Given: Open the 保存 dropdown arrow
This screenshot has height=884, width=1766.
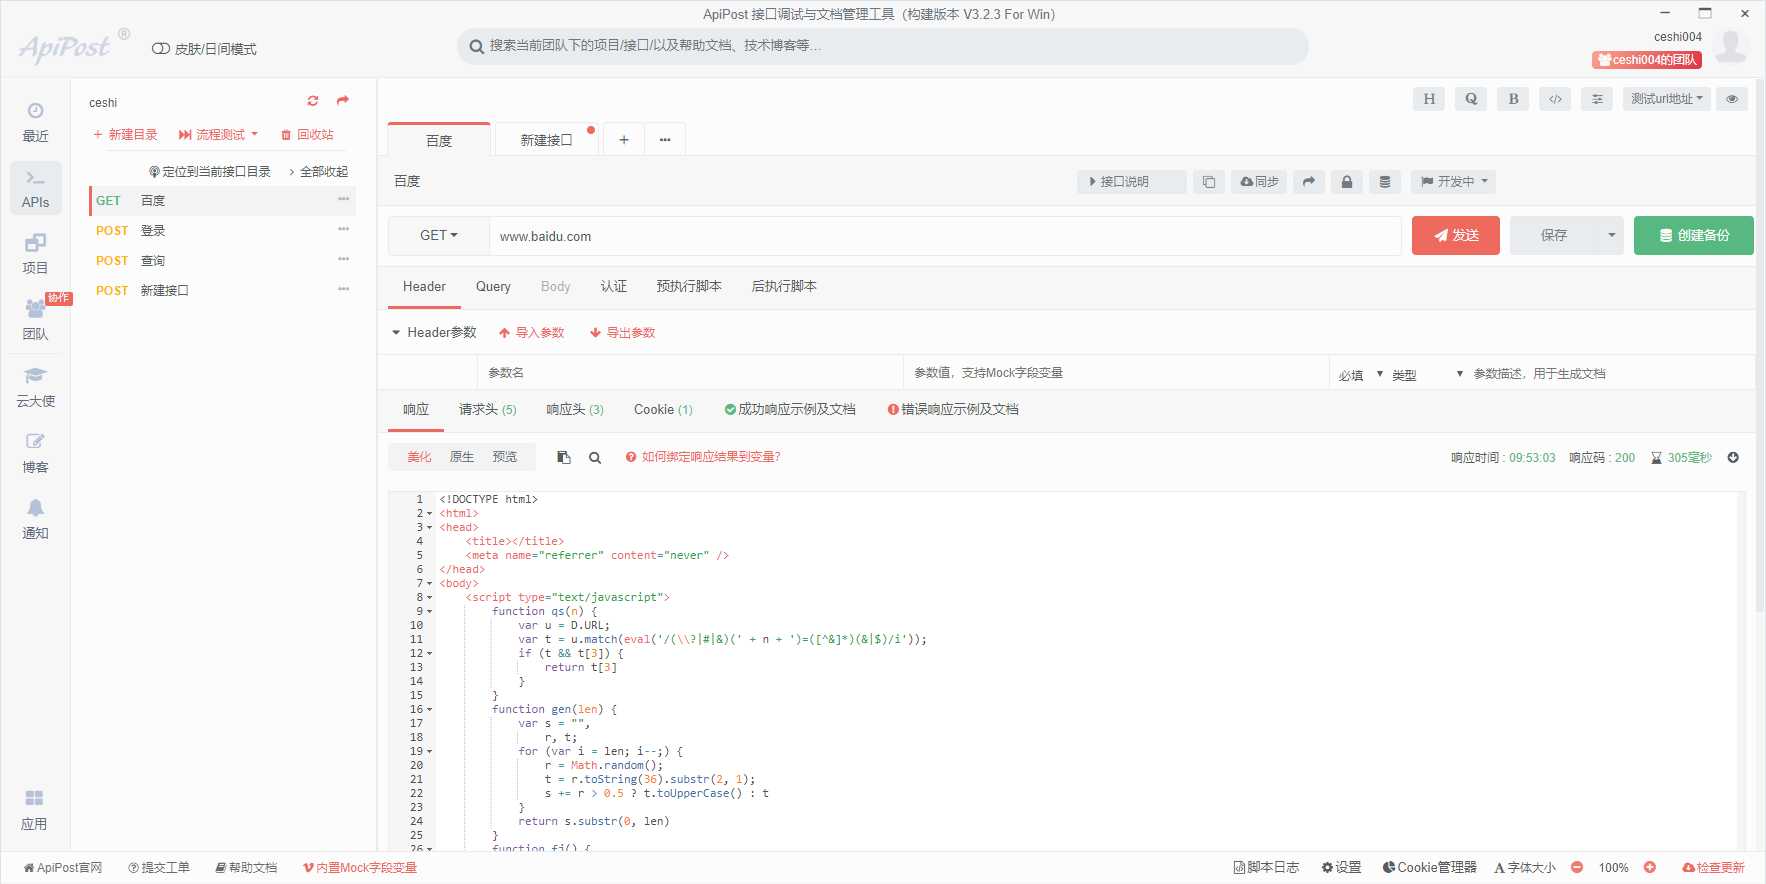Looking at the screenshot, I should (1611, 236).
